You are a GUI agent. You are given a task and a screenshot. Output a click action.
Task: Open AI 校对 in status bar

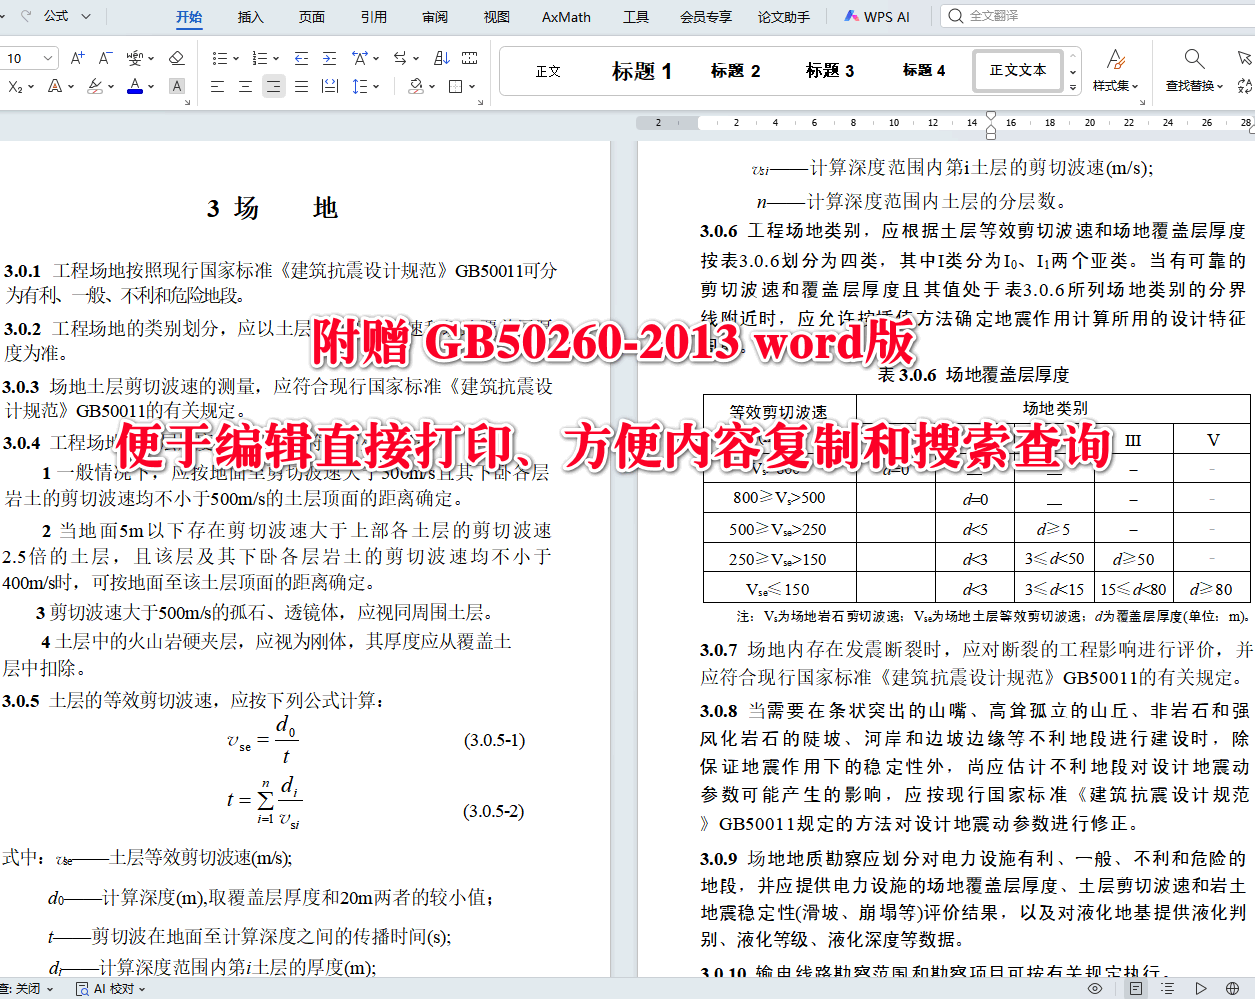112,988
